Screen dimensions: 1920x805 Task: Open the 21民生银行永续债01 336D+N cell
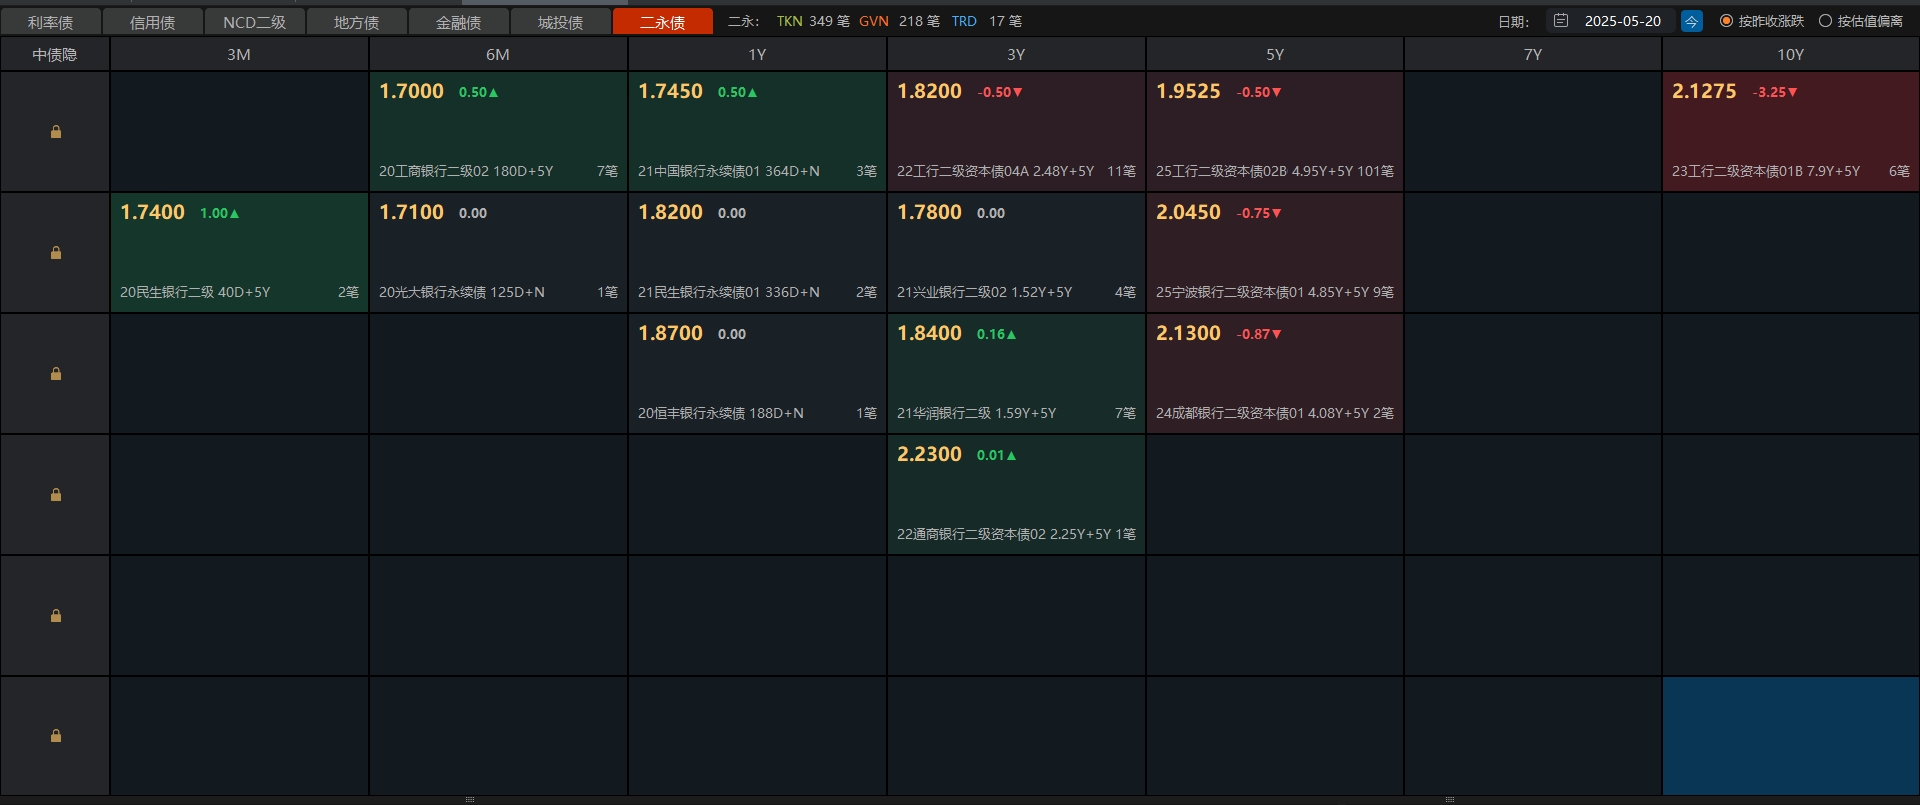(x=757, y=253)
